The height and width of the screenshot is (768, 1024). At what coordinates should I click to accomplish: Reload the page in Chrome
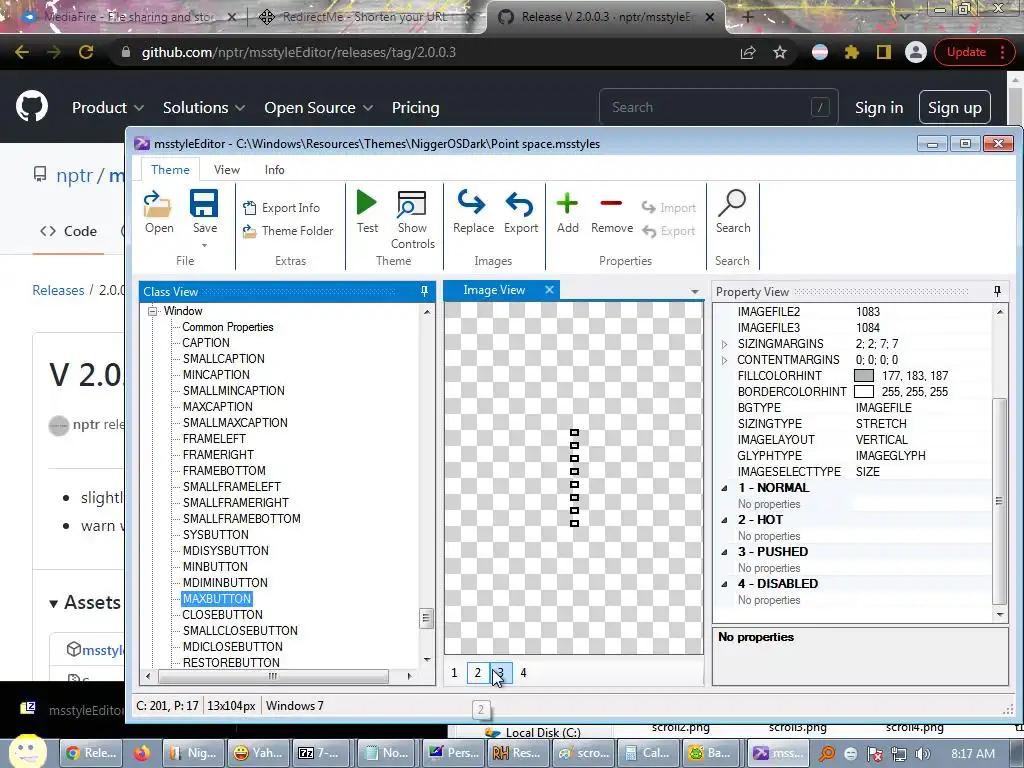click(x=86, y=52)
